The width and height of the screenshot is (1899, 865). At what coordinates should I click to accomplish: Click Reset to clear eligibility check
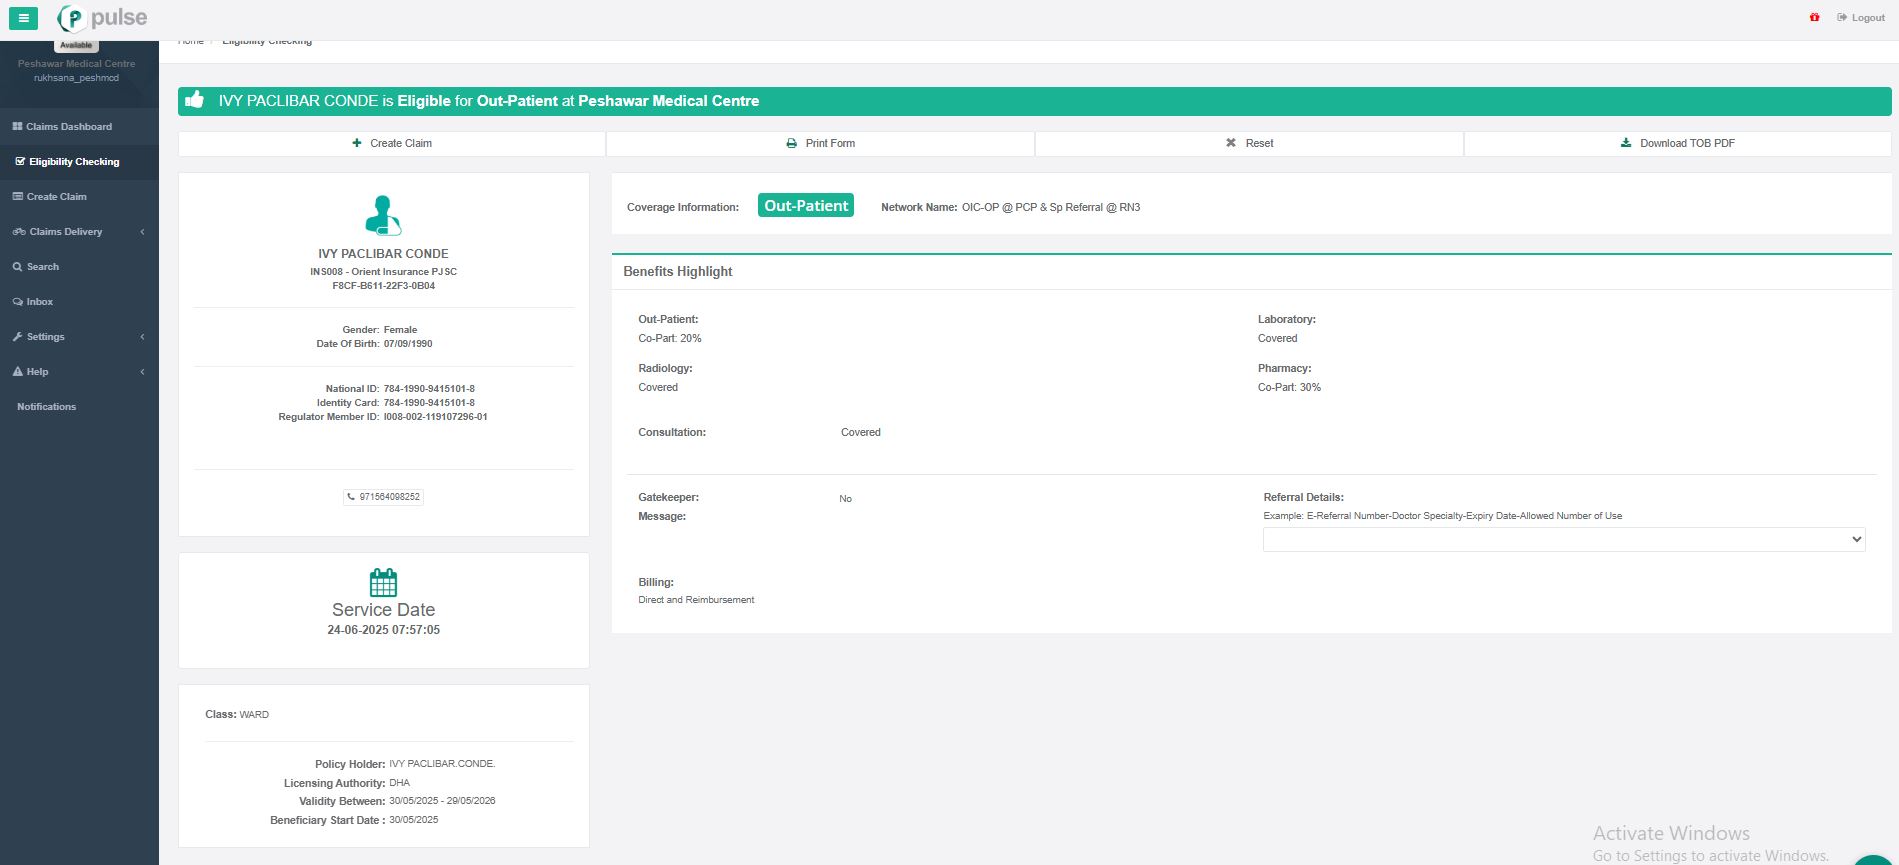[x=1249, y=144]
